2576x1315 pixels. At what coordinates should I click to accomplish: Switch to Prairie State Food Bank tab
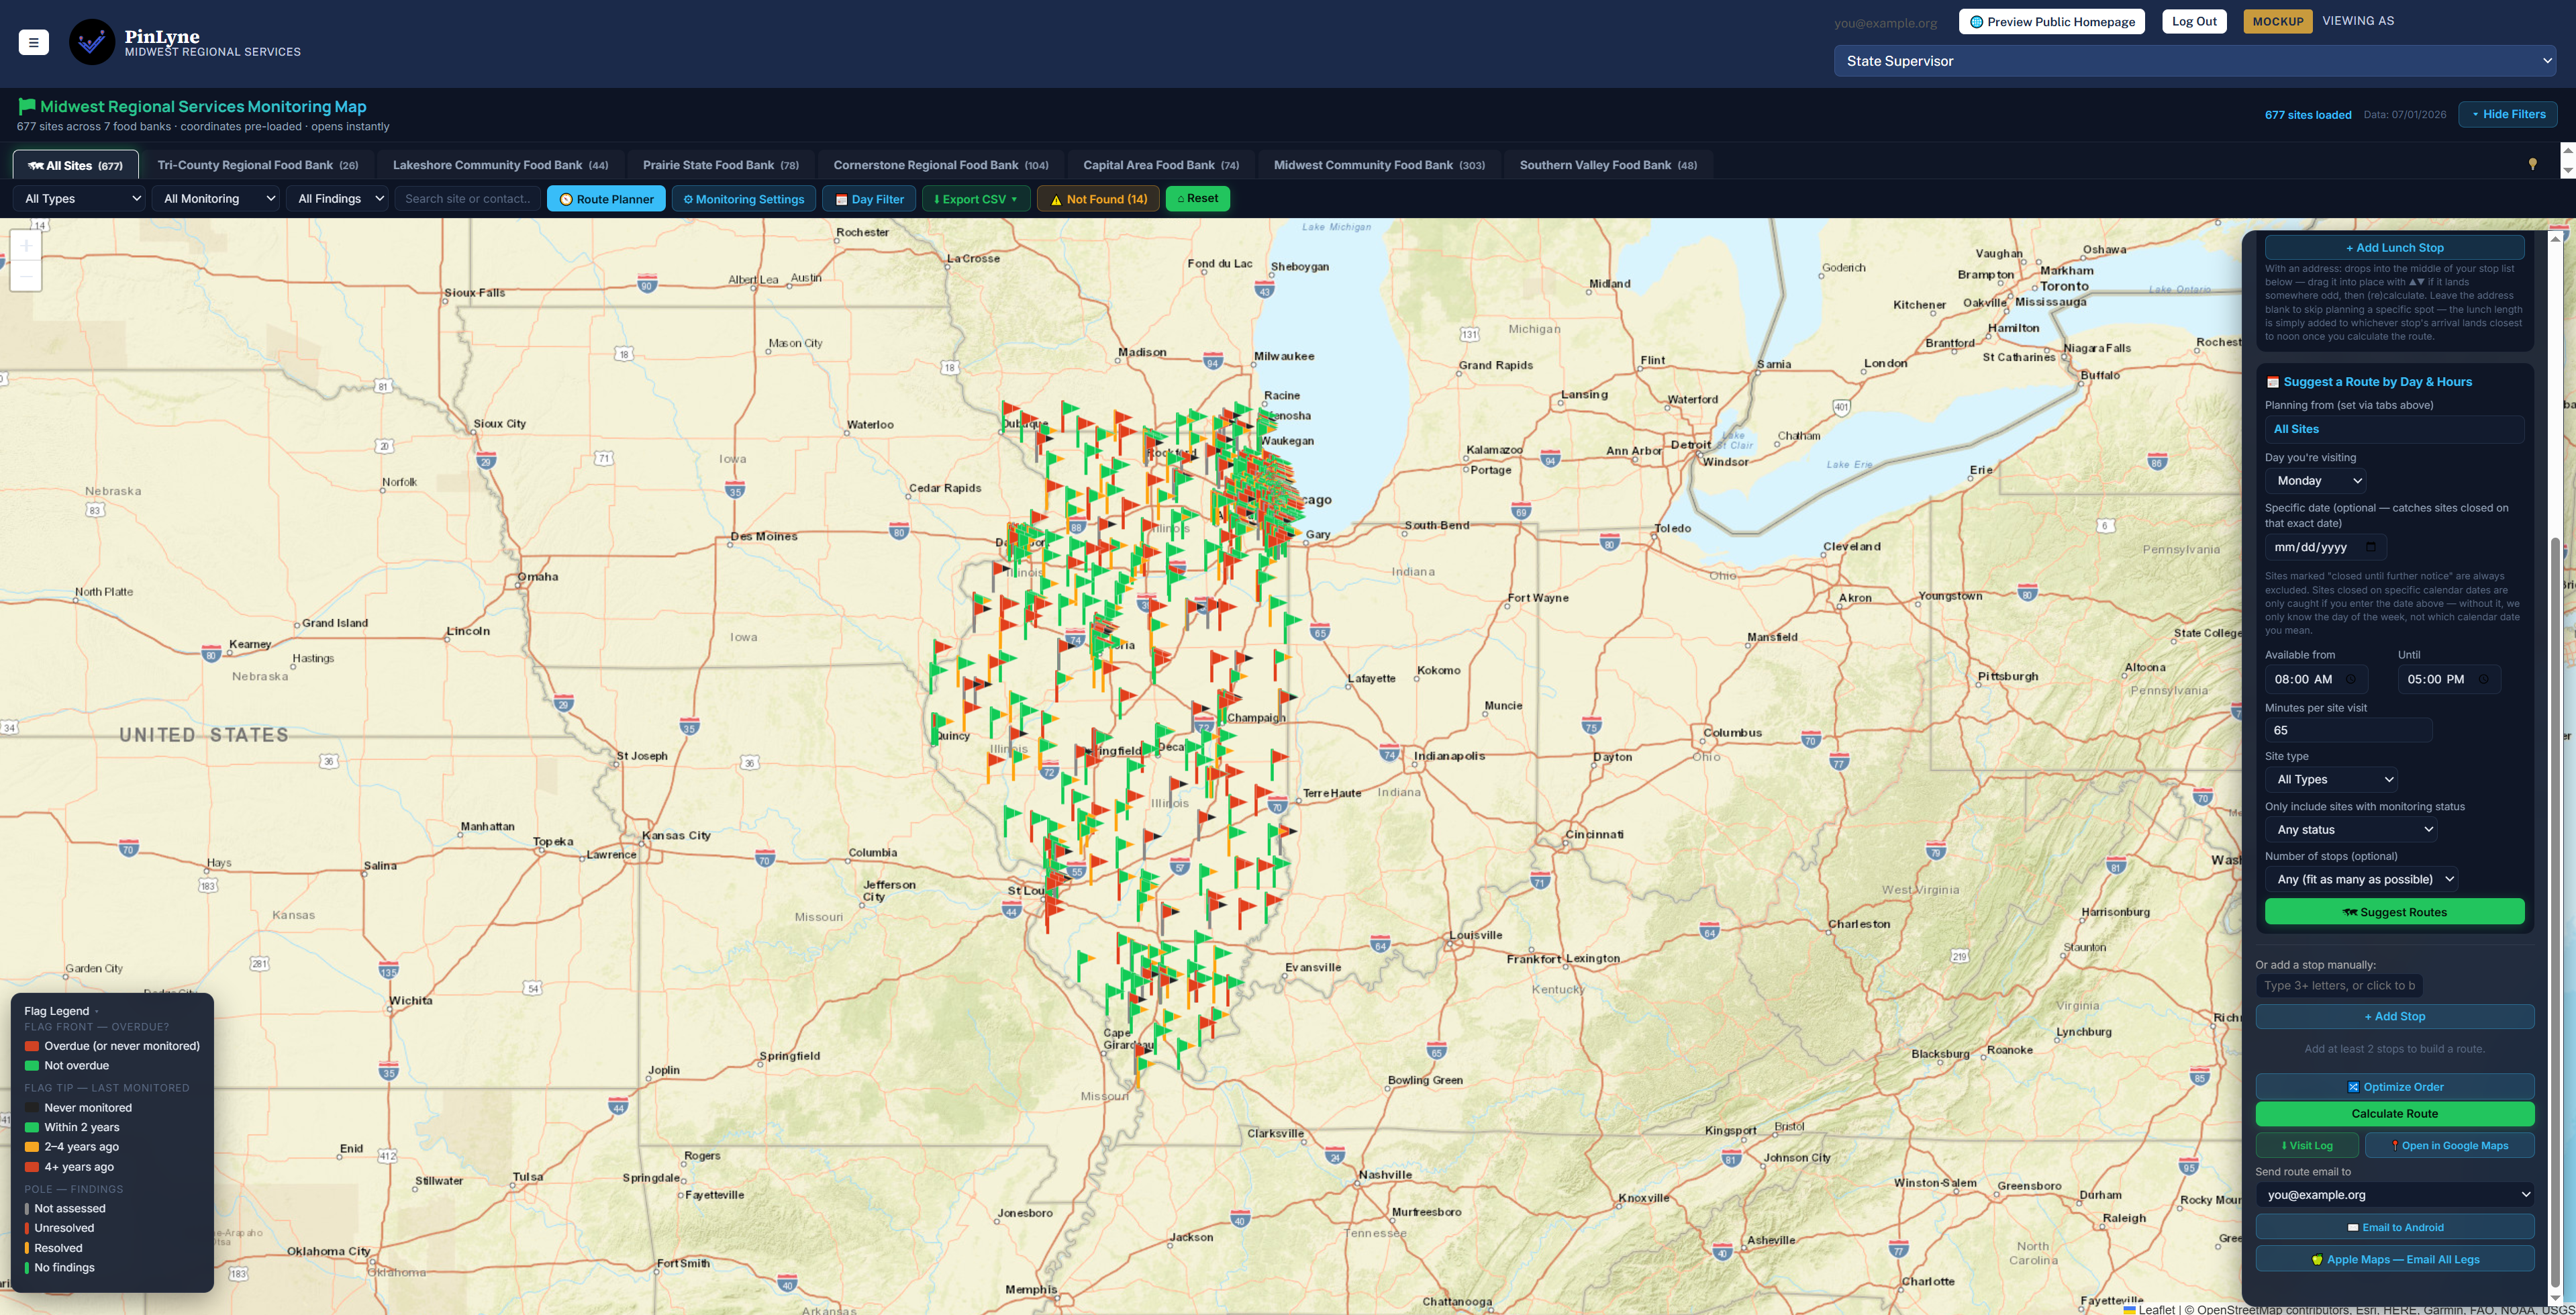pyautogui.click(x=720, y=165)
